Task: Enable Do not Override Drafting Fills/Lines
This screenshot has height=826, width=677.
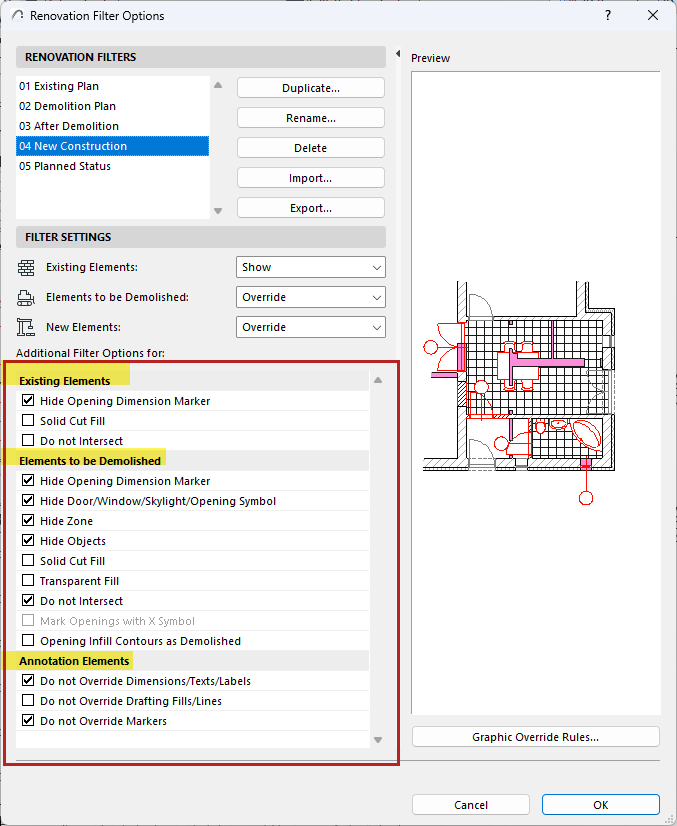Action: (x=28, y=701)
